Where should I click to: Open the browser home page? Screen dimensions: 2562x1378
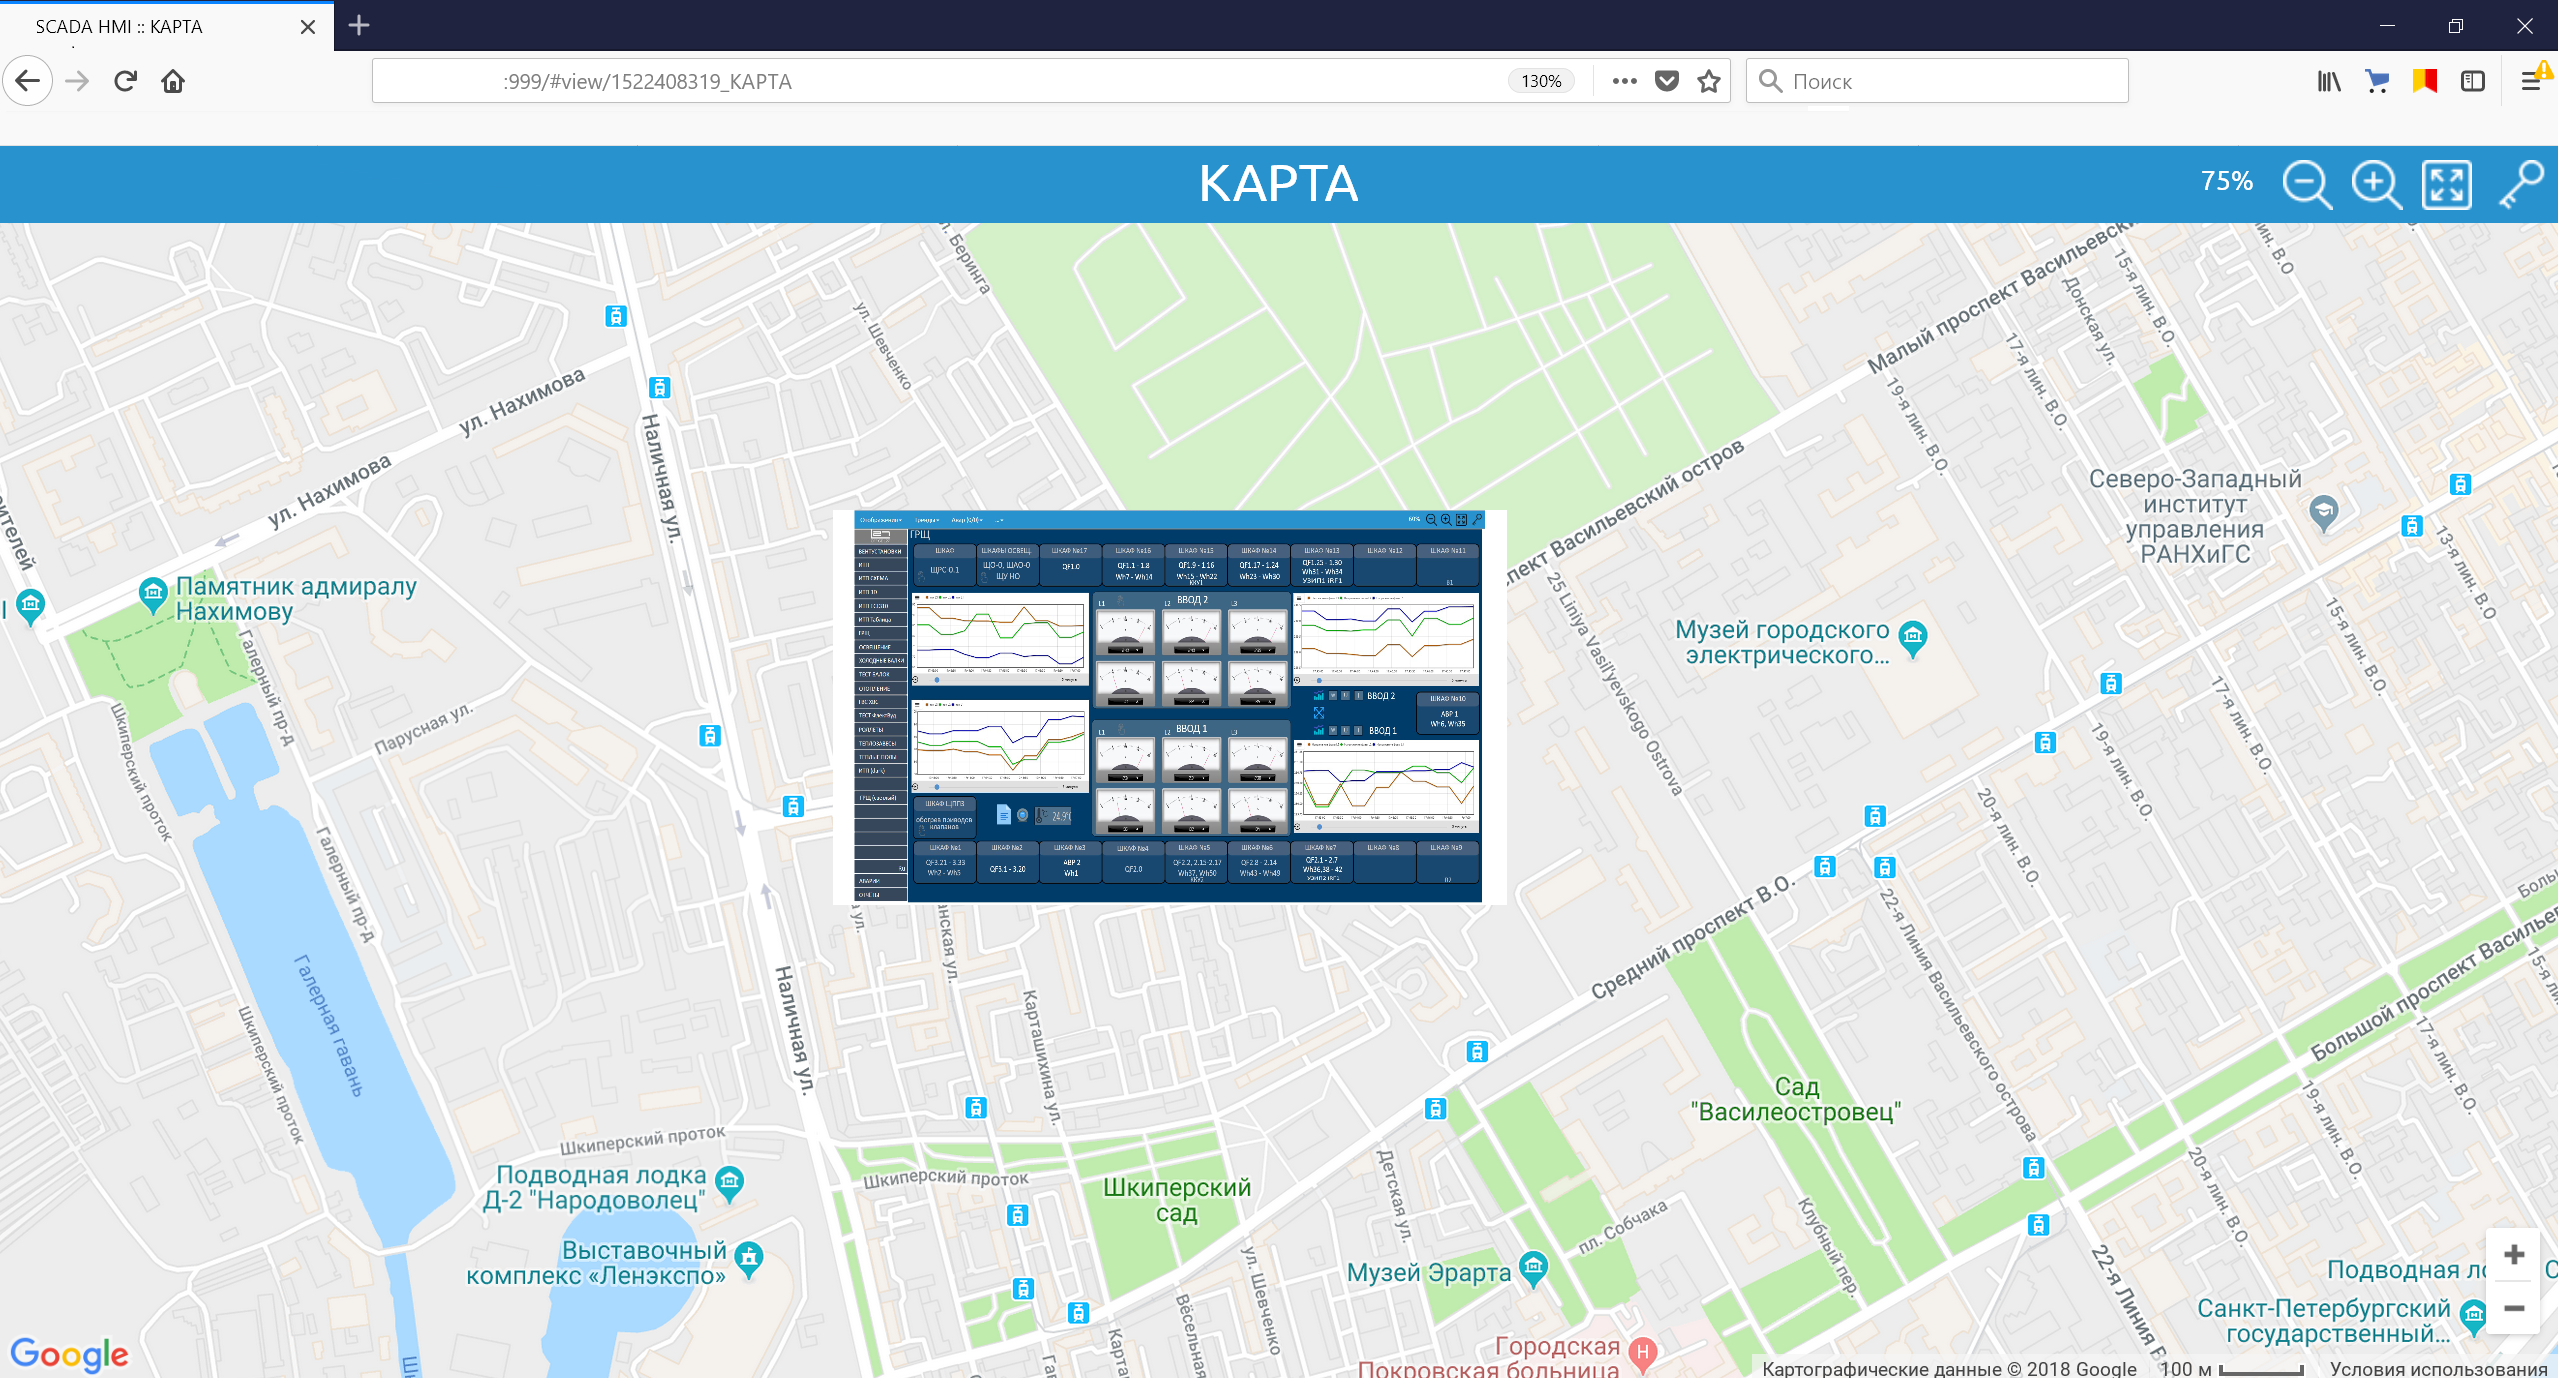(x=173, y=81)
